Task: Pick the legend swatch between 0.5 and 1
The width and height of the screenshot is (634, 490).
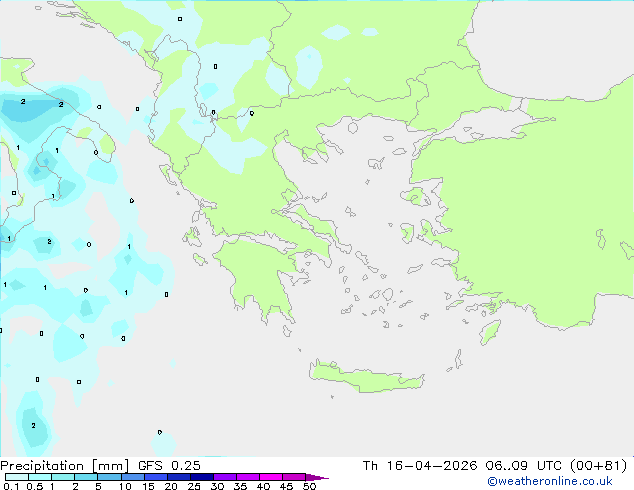Action: click(40, 477)
